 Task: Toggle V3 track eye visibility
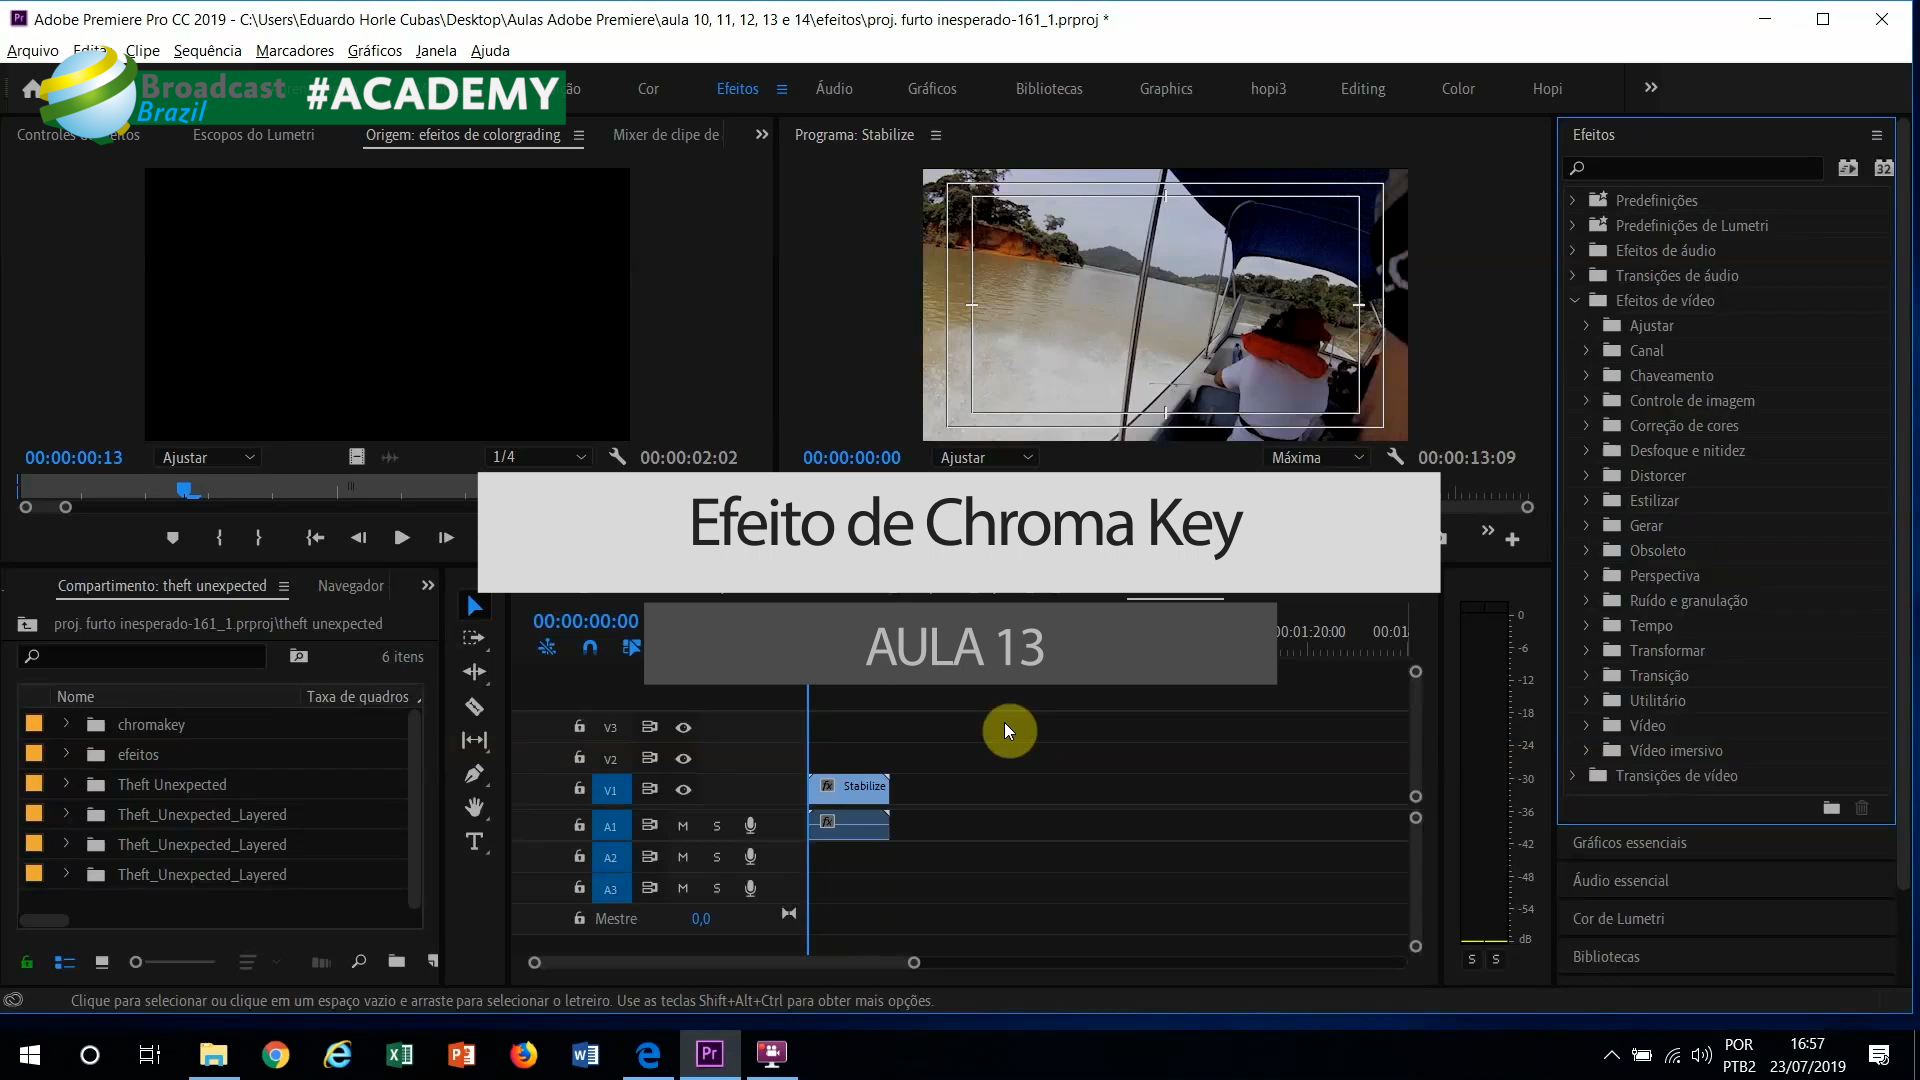click(x=683, y=728)
